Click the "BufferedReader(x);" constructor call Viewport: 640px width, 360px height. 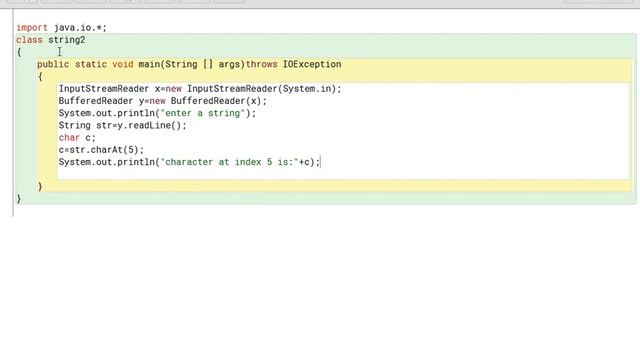tap(219, 101)
